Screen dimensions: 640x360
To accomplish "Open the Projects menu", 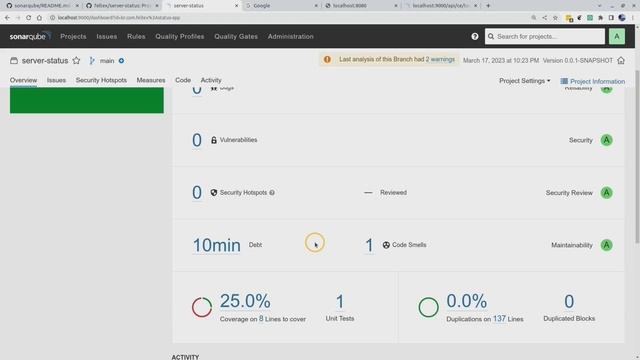I will [x=73, y=36].
